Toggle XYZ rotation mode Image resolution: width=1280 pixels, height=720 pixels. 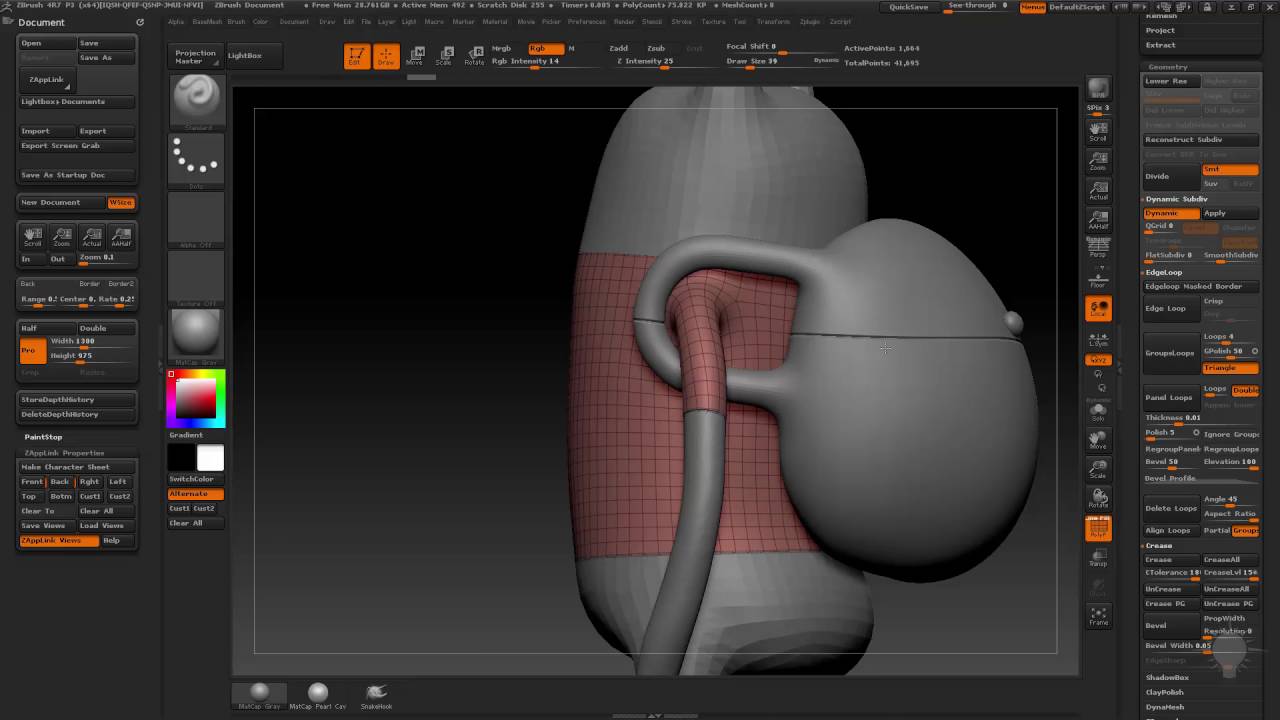[x=1098, y=360]
